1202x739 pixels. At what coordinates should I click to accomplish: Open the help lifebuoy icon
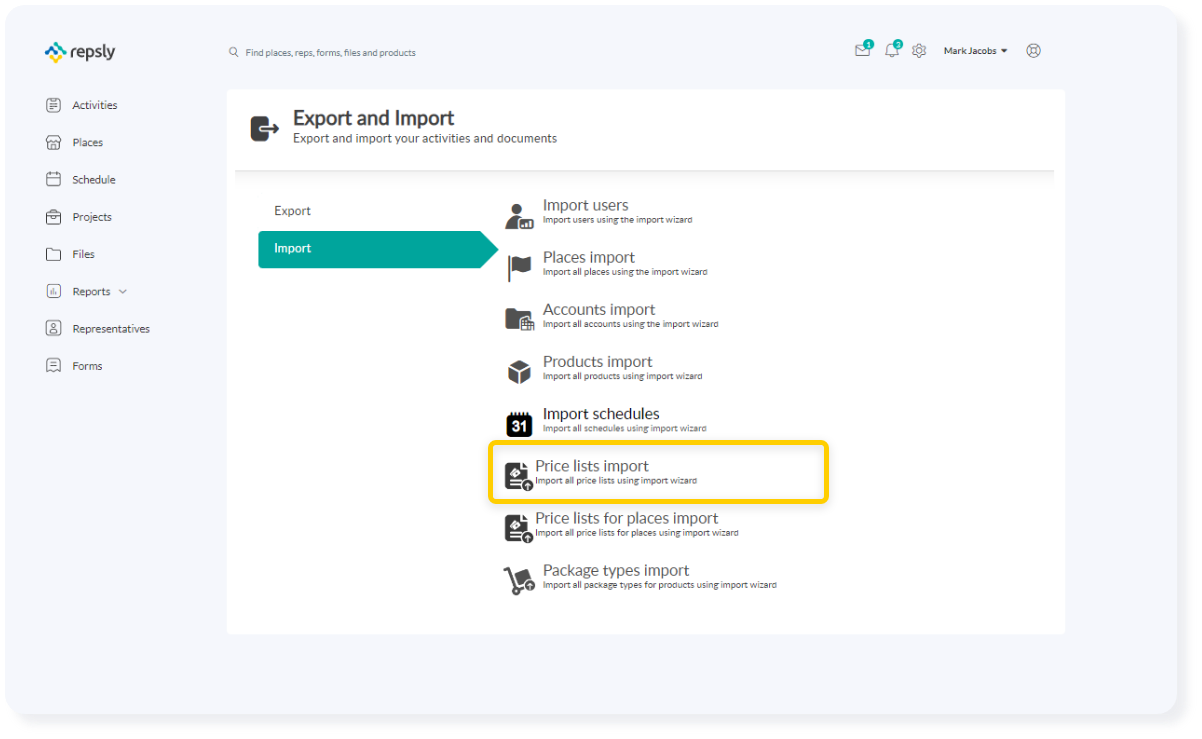pyautogui.click(x=1033, y=51)
